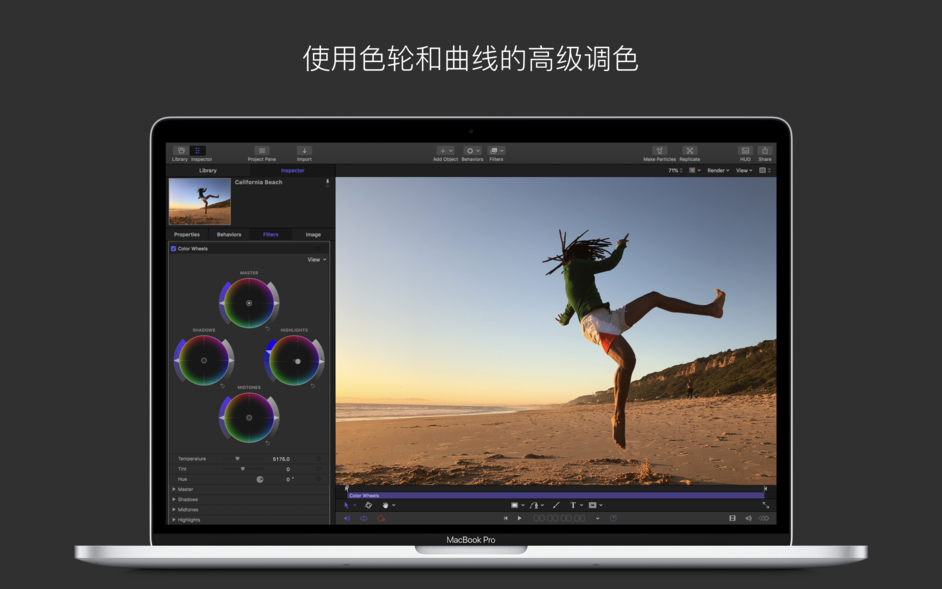Image resolution: width=942 pixels, height=589 pixels.
Task: Open the HUD panel icon
Action: point(746,150)
